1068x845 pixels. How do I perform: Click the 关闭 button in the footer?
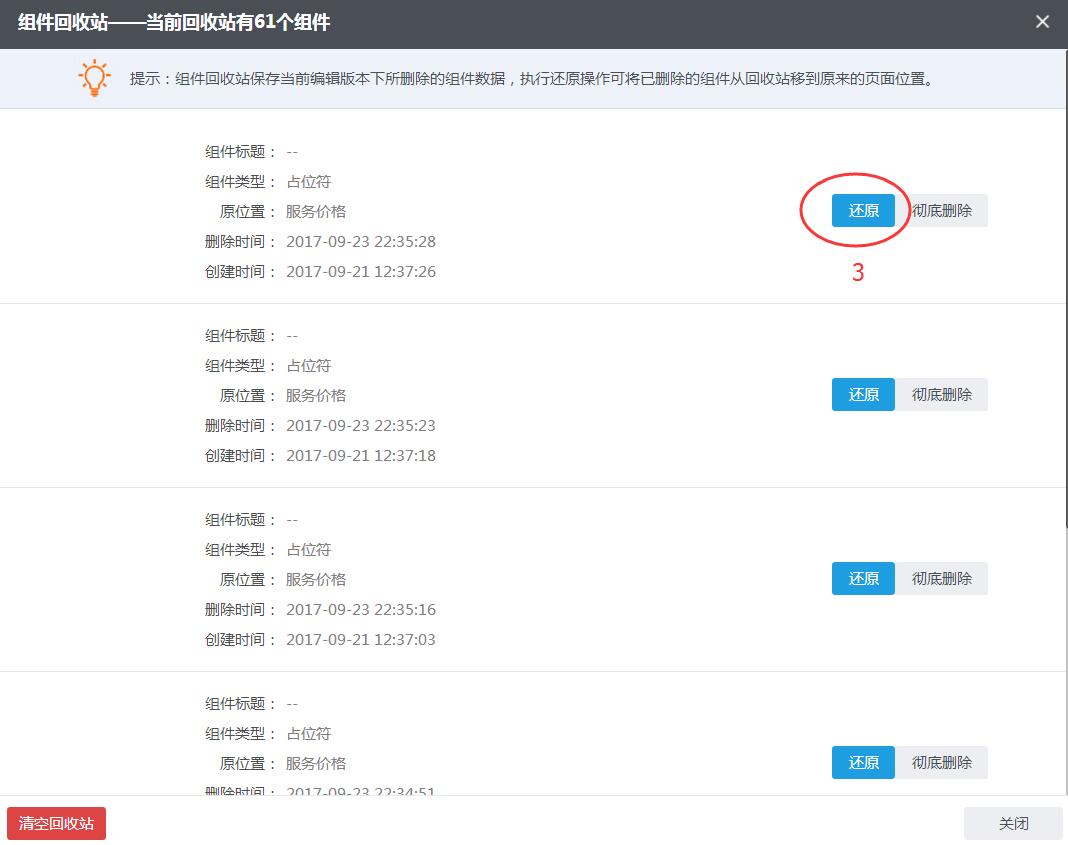(1013, 824)
